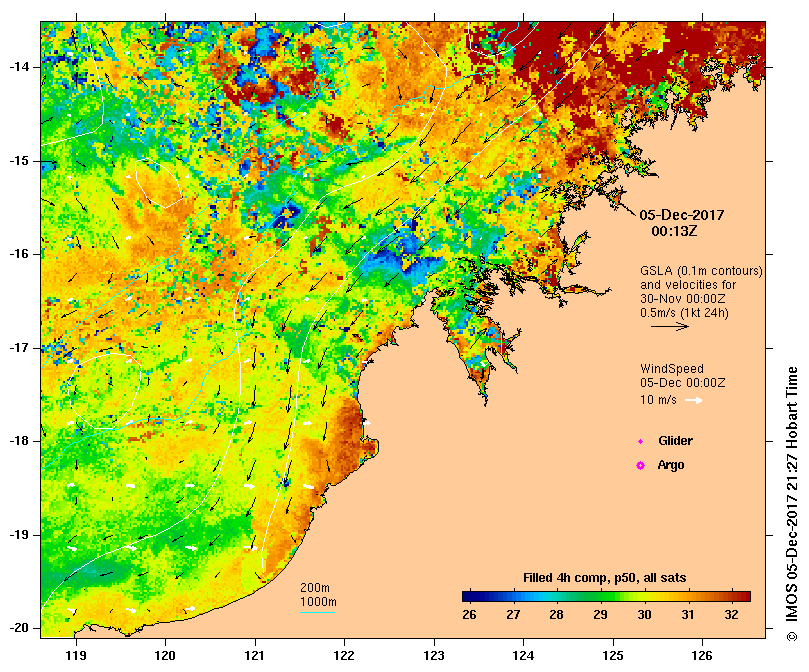Screen dimensions: 809x672
Task: Click the IMOS Hobart Time vertical credit
Action: click(x=791, y=504)
